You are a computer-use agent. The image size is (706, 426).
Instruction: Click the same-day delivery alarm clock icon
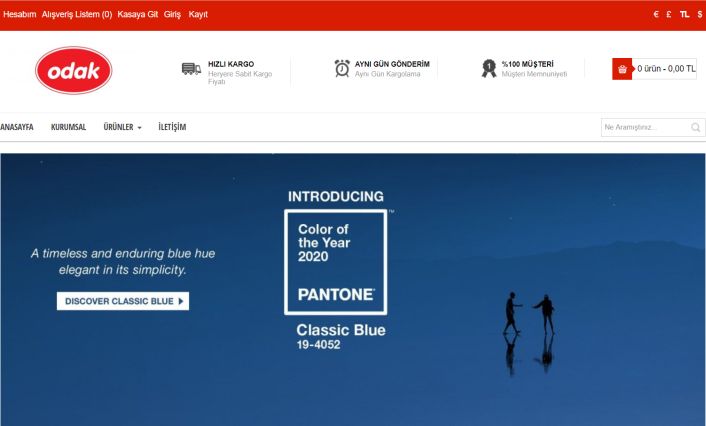pyautogui.click(x=342, y=68)
